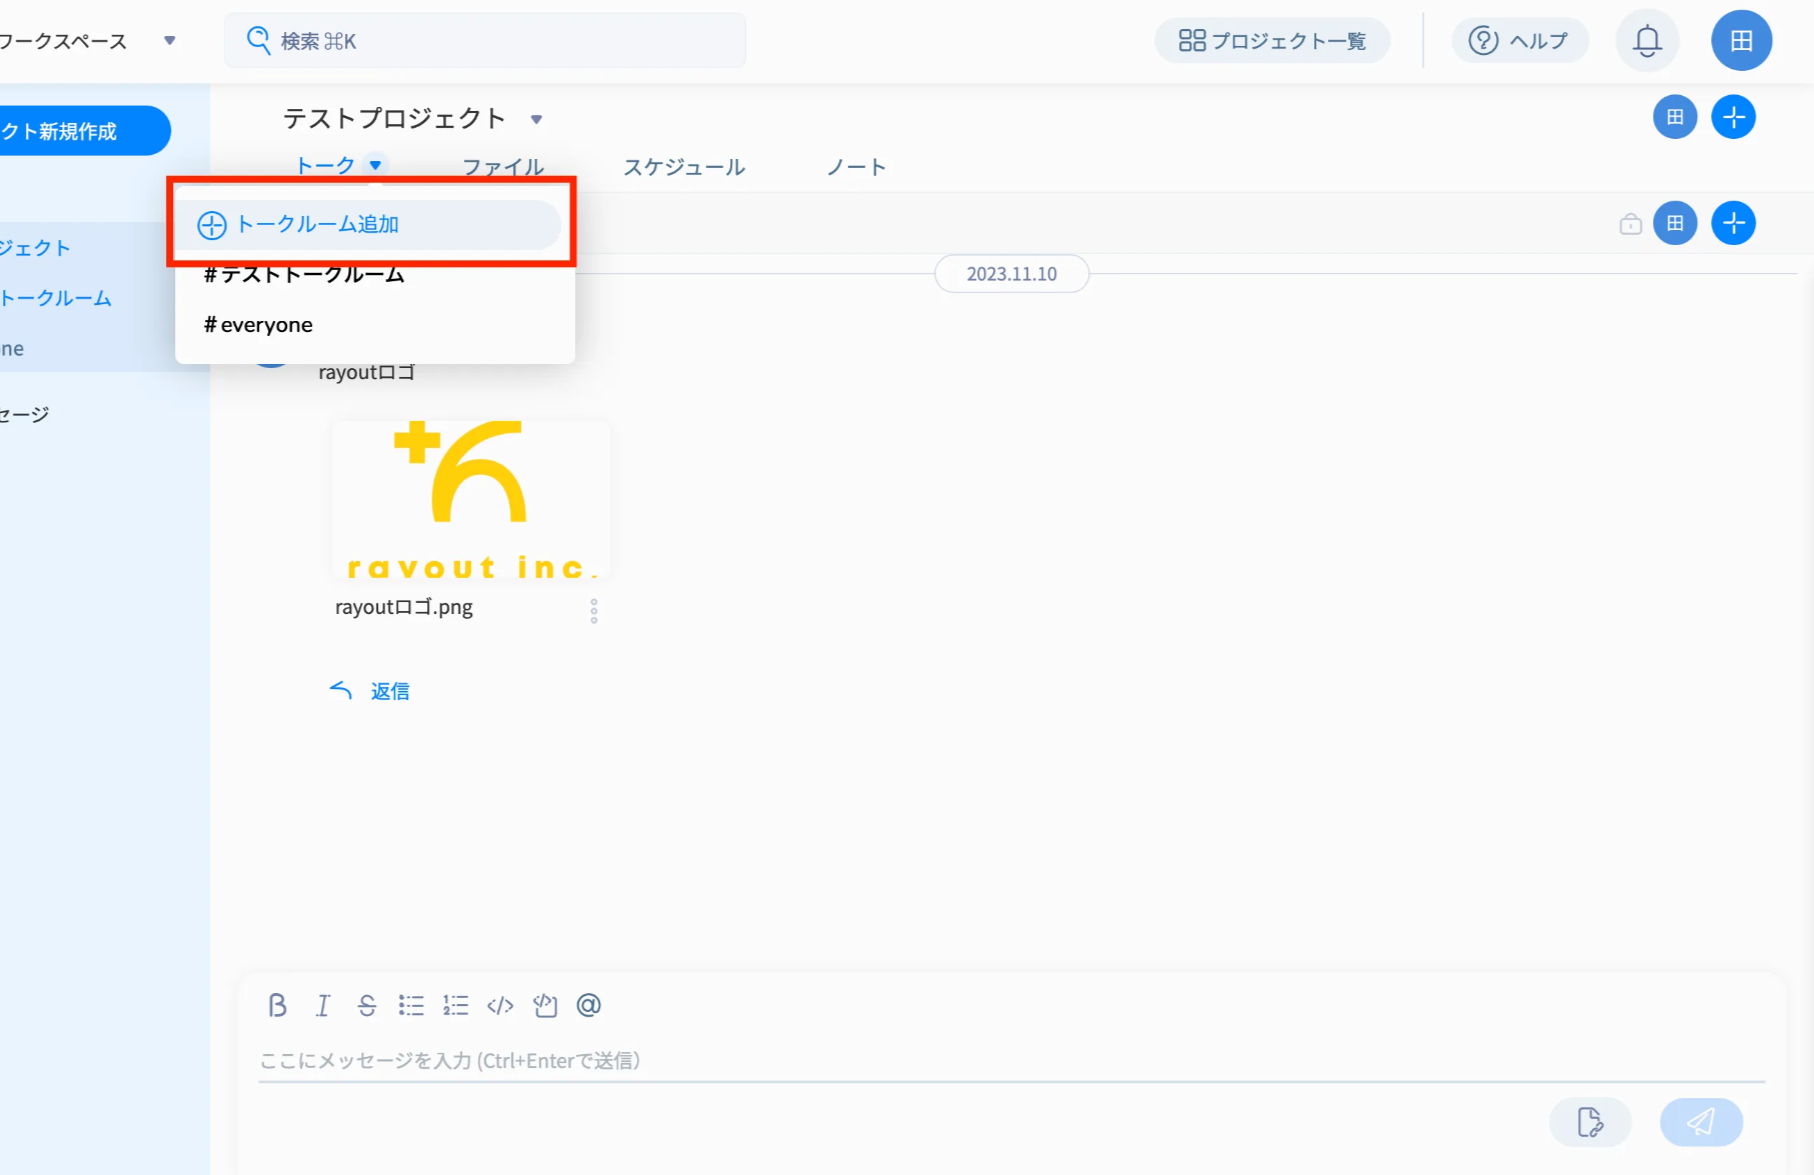1814x1175 pixels.
Task: Click the grid avatar beside project title
Action: [x=1675, y=117]
